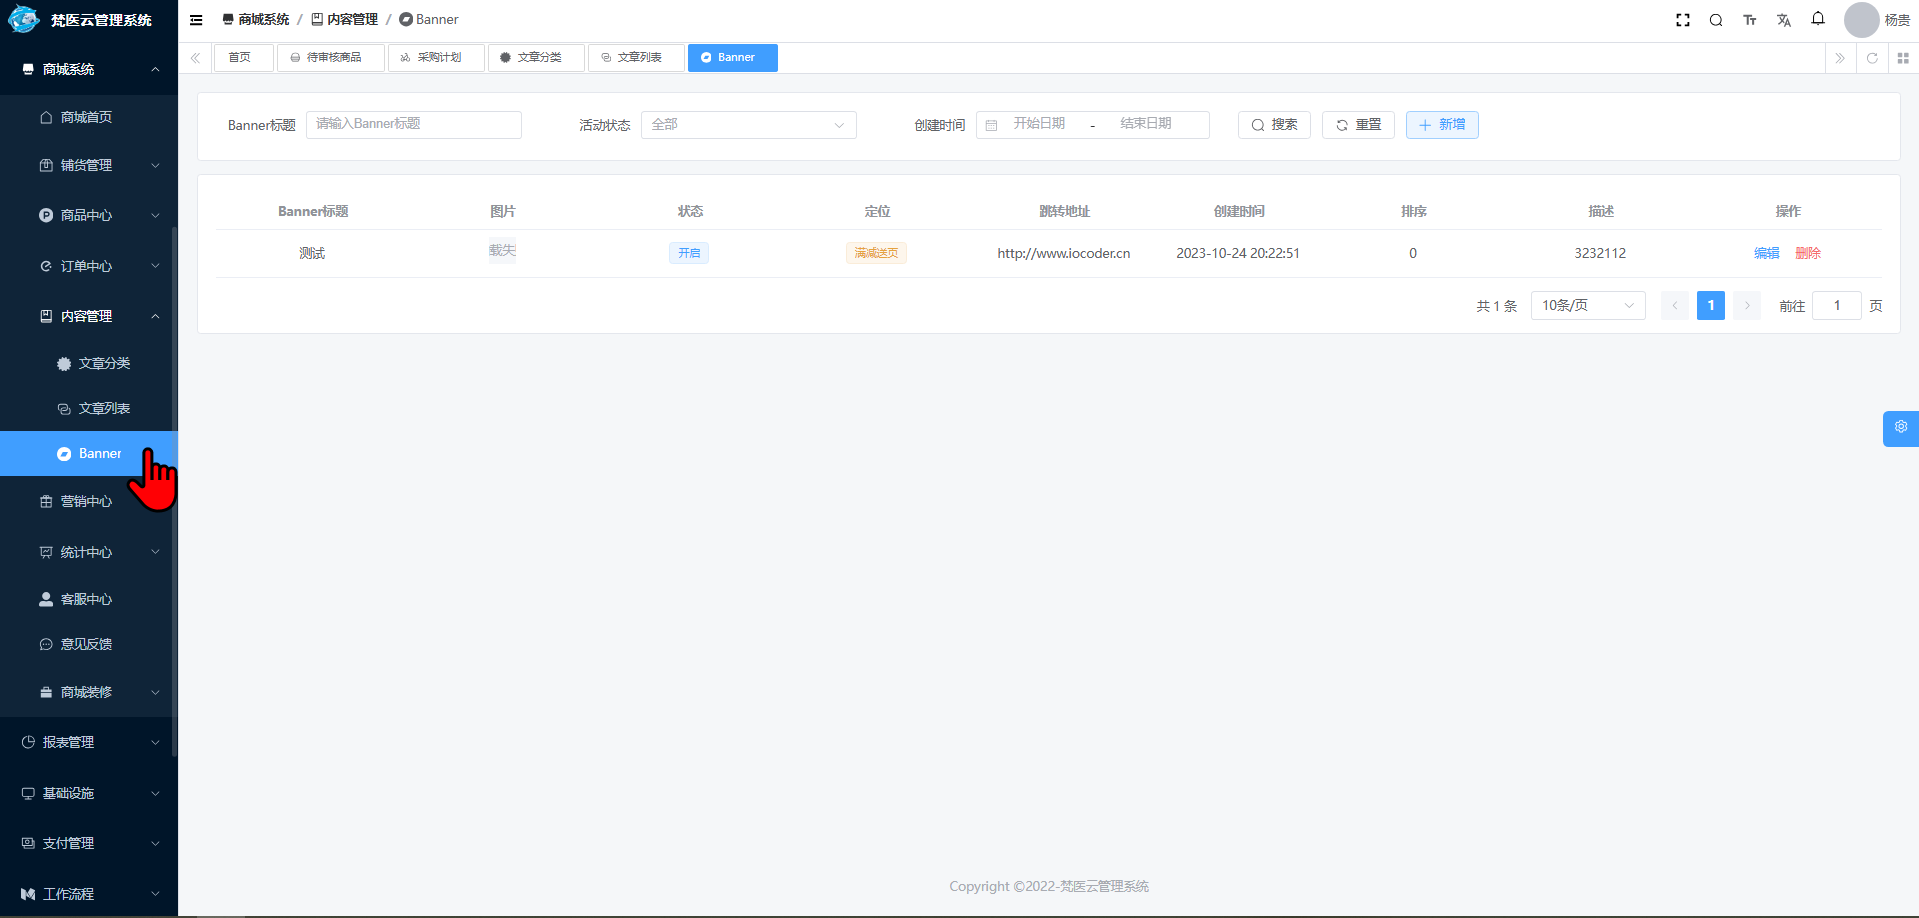1919x918 pixels.
Task: Select 文章列表 in the sidebar
Action: (104, 408)
